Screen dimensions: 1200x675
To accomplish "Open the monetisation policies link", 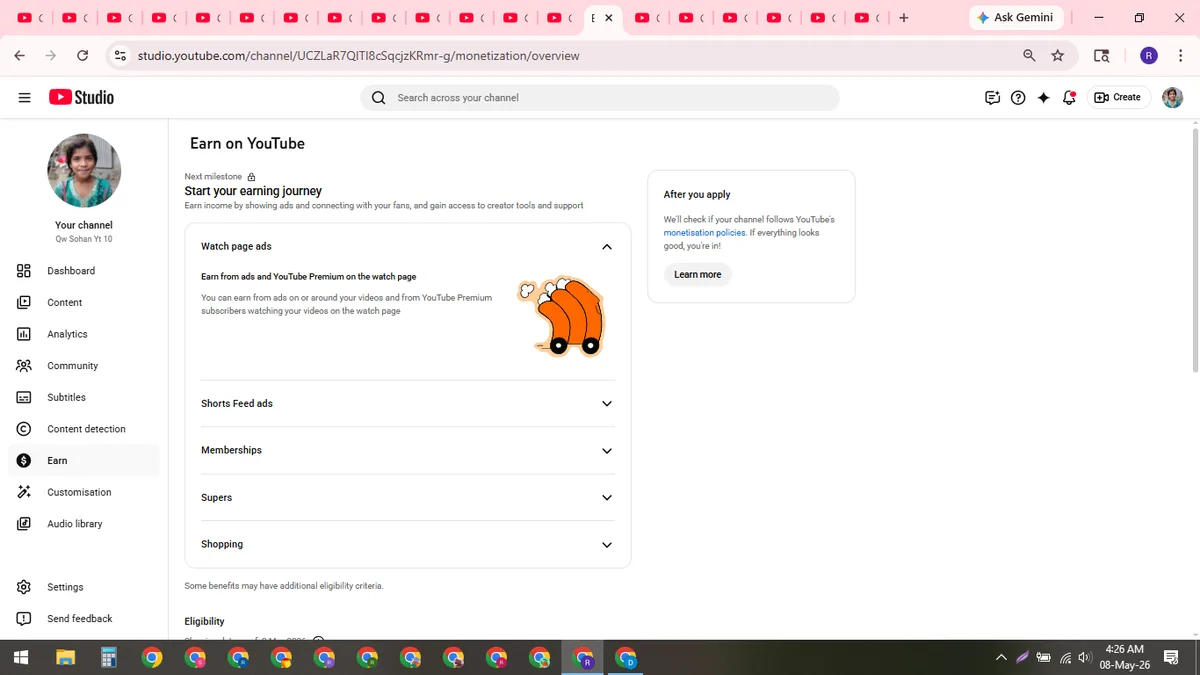I will [704, 232].
